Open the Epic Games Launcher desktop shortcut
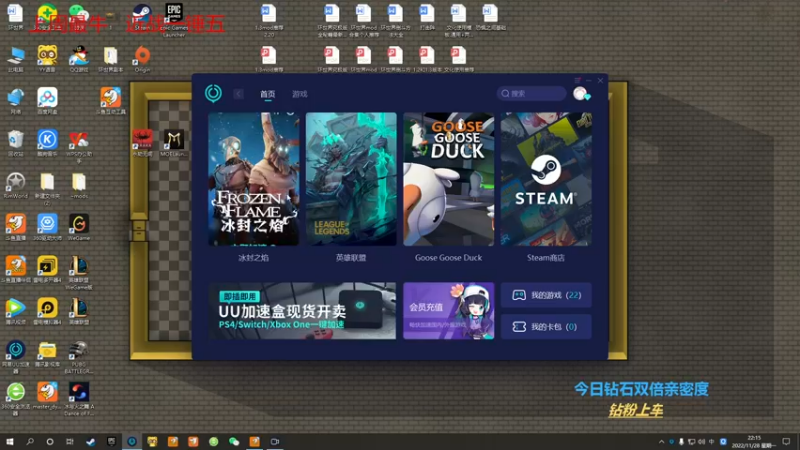The height and width of the screenshot is (450, 800). (174, 18)
